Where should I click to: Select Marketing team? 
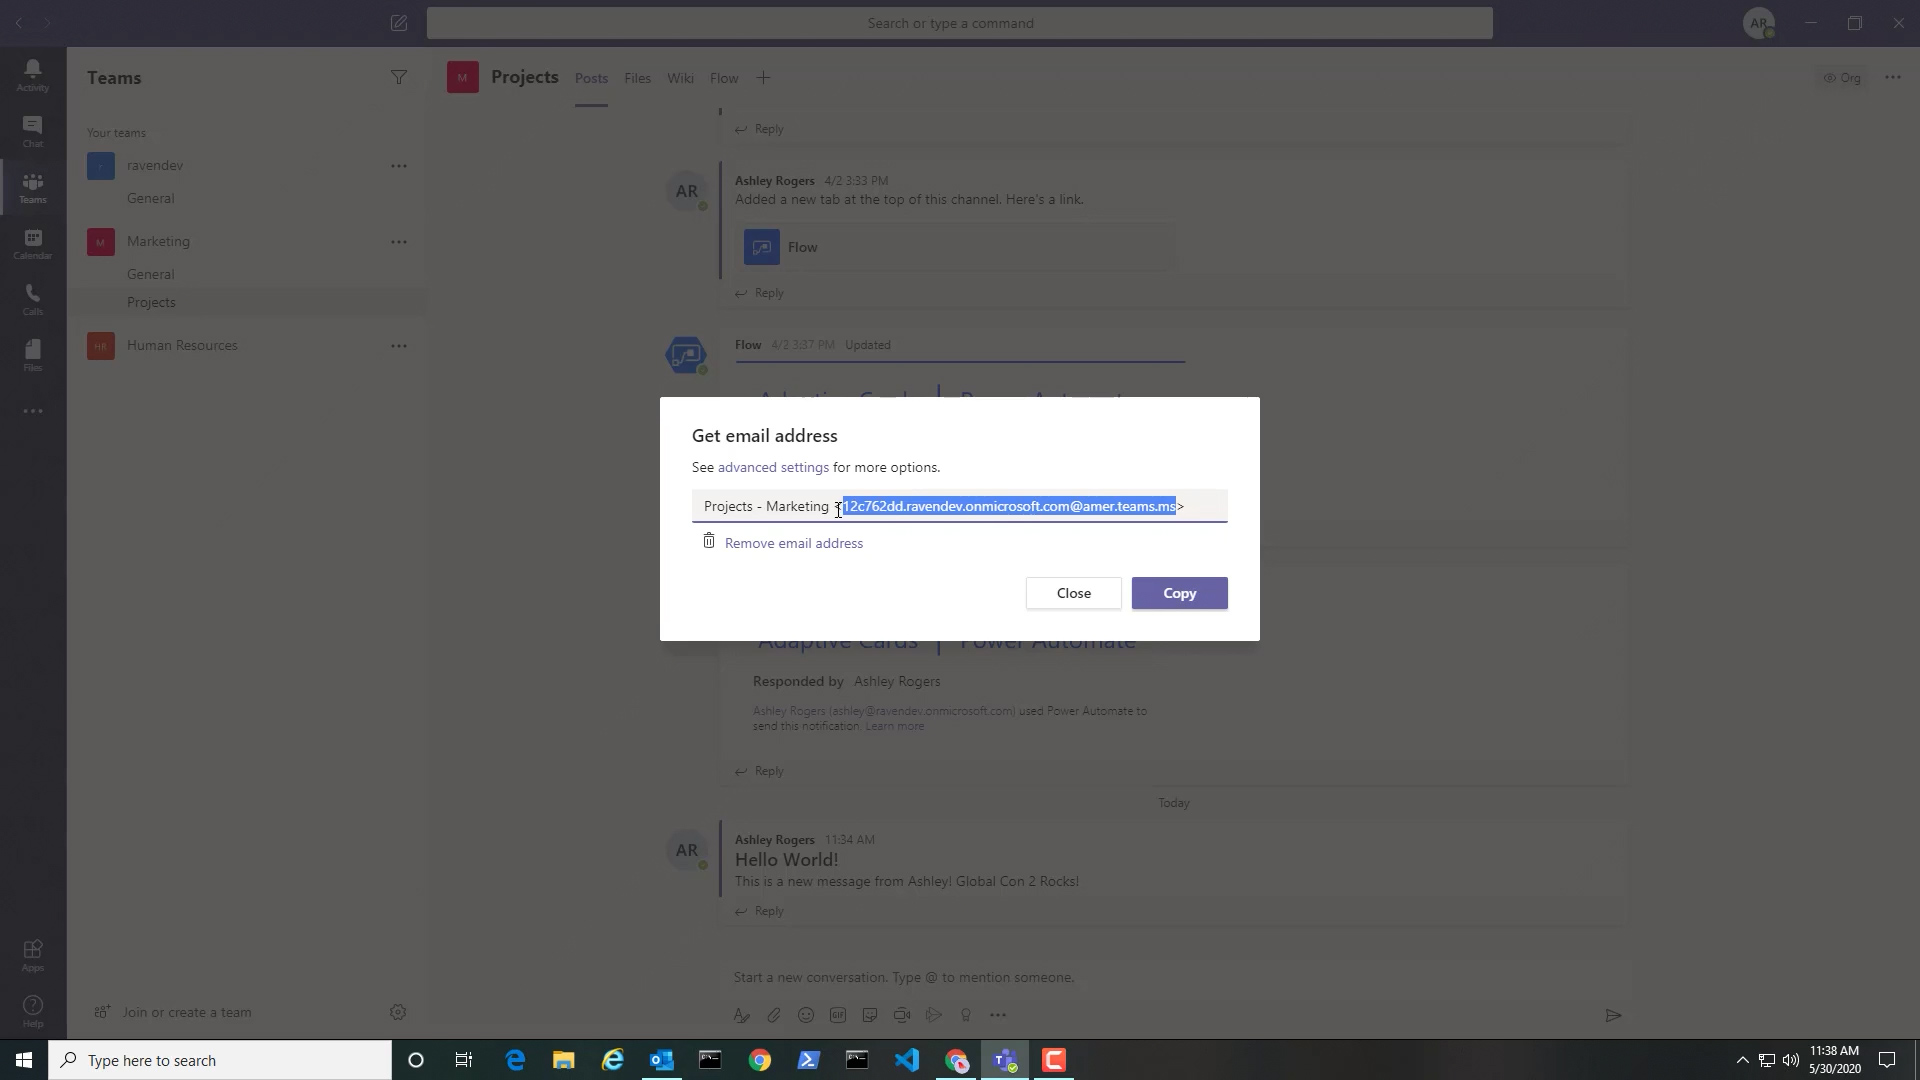click(x=158, y=241)
